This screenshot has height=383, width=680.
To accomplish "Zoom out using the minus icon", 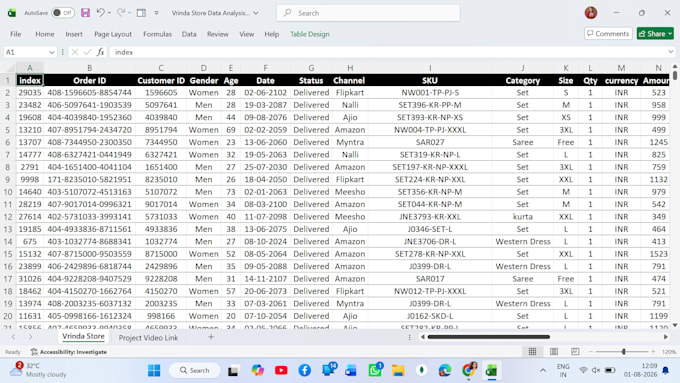I will (x=590, y=351).
